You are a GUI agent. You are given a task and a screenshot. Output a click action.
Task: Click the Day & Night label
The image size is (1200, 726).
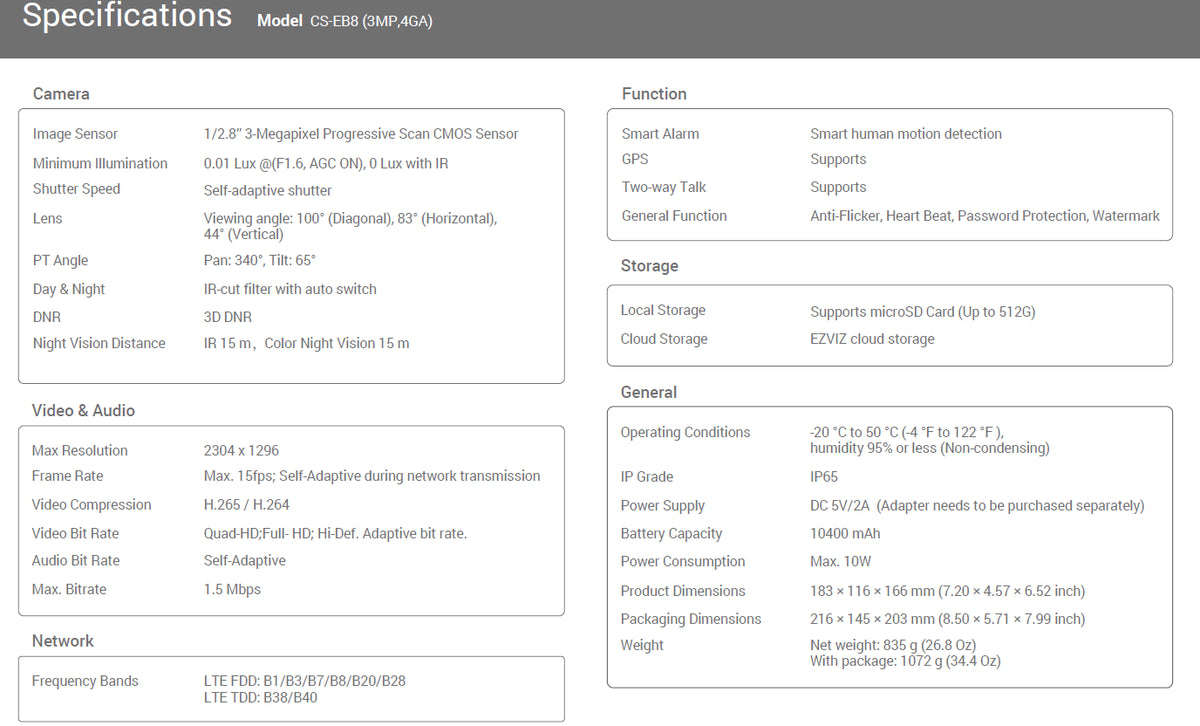(x=68, y=289)
